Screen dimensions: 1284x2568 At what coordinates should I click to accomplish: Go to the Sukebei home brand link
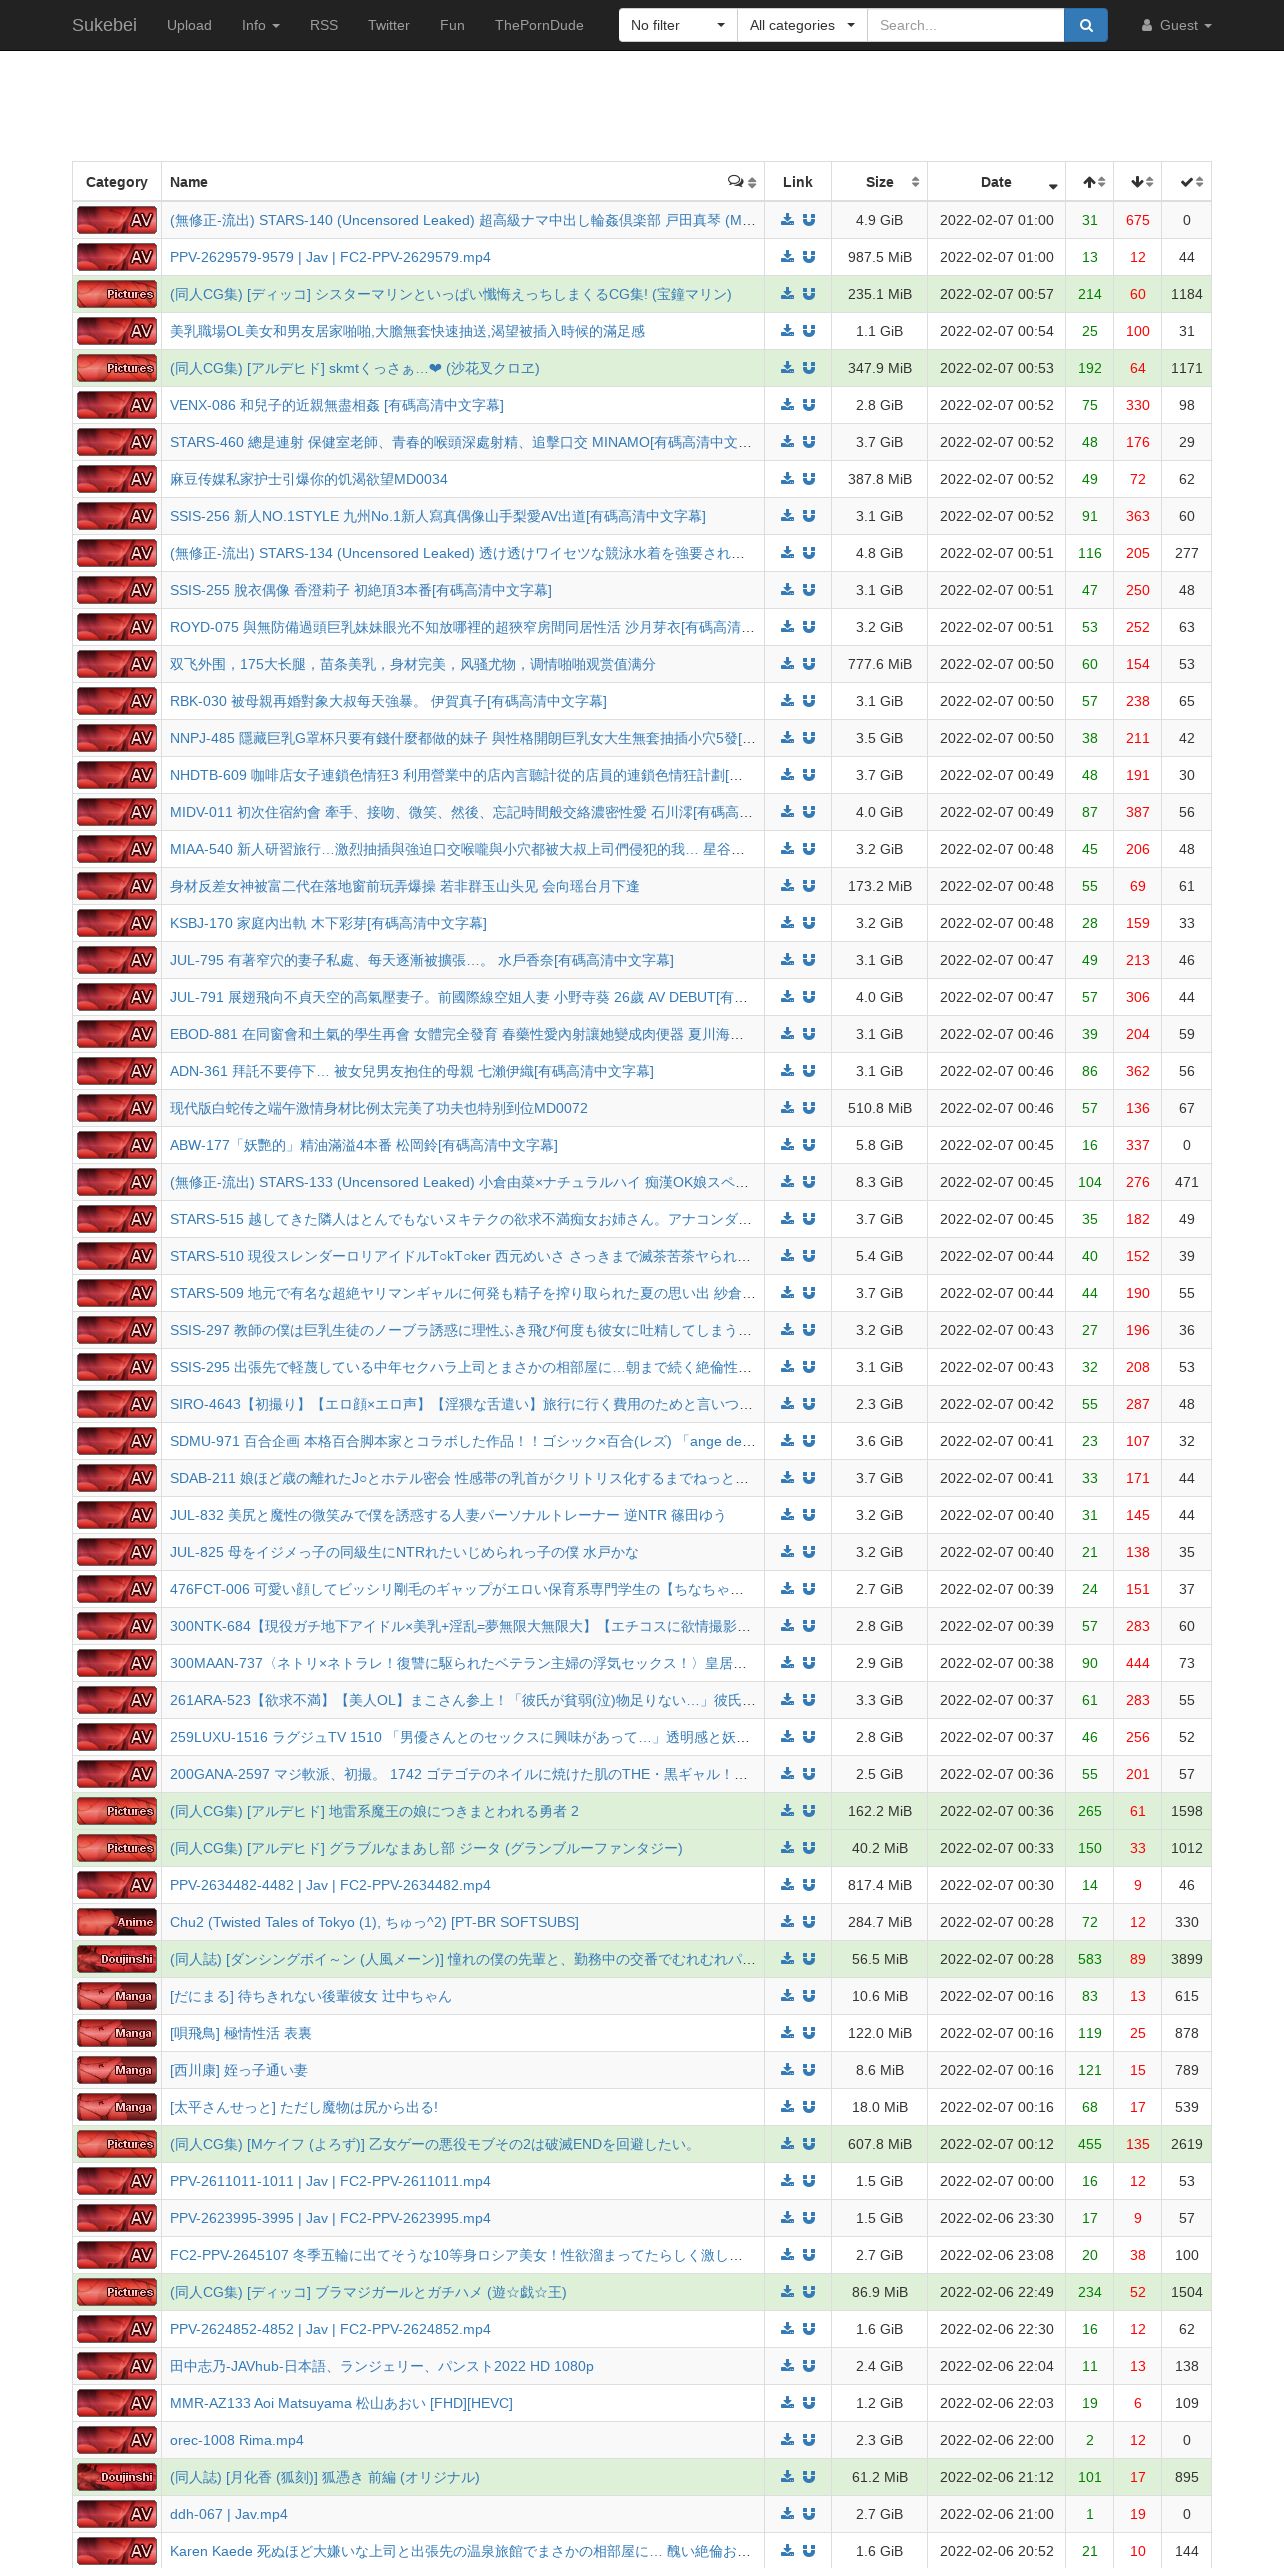[x=104, y=25]
